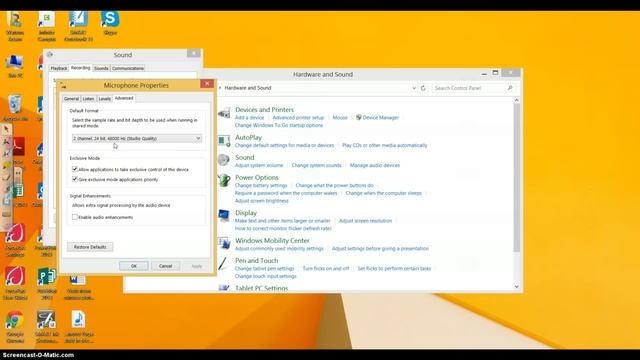This screenshot has height=360, width=640.
Task: Click the scroll-up arrow in Control Panel
Action: point(516,100)
